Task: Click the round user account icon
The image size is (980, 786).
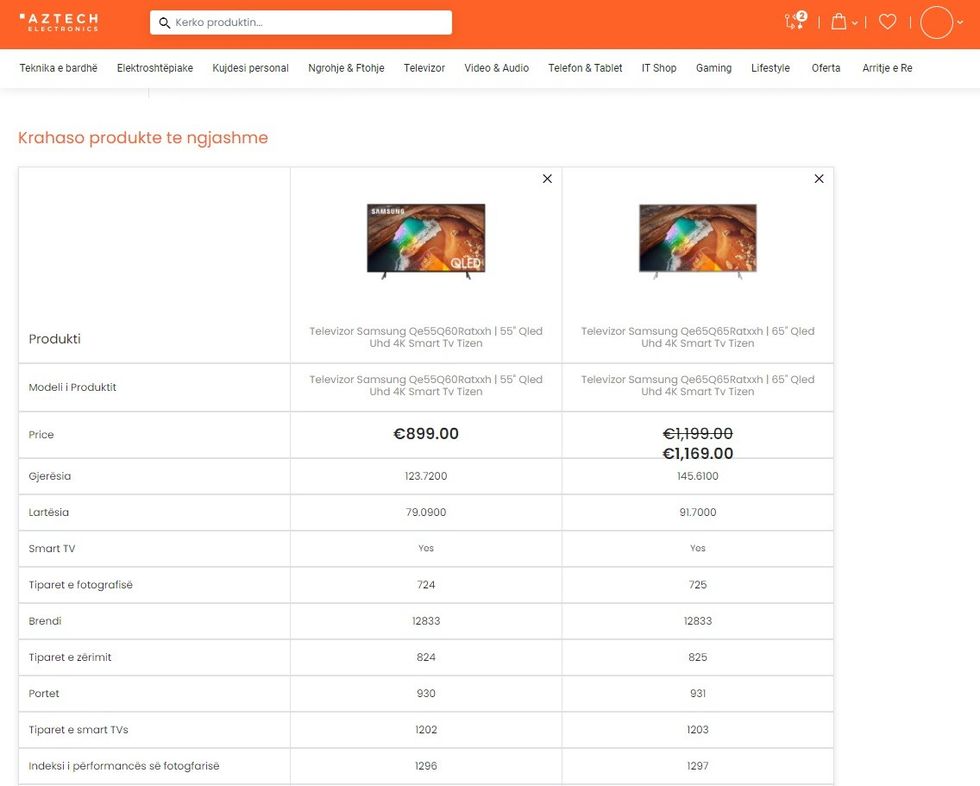Action: tap(937, 22)
